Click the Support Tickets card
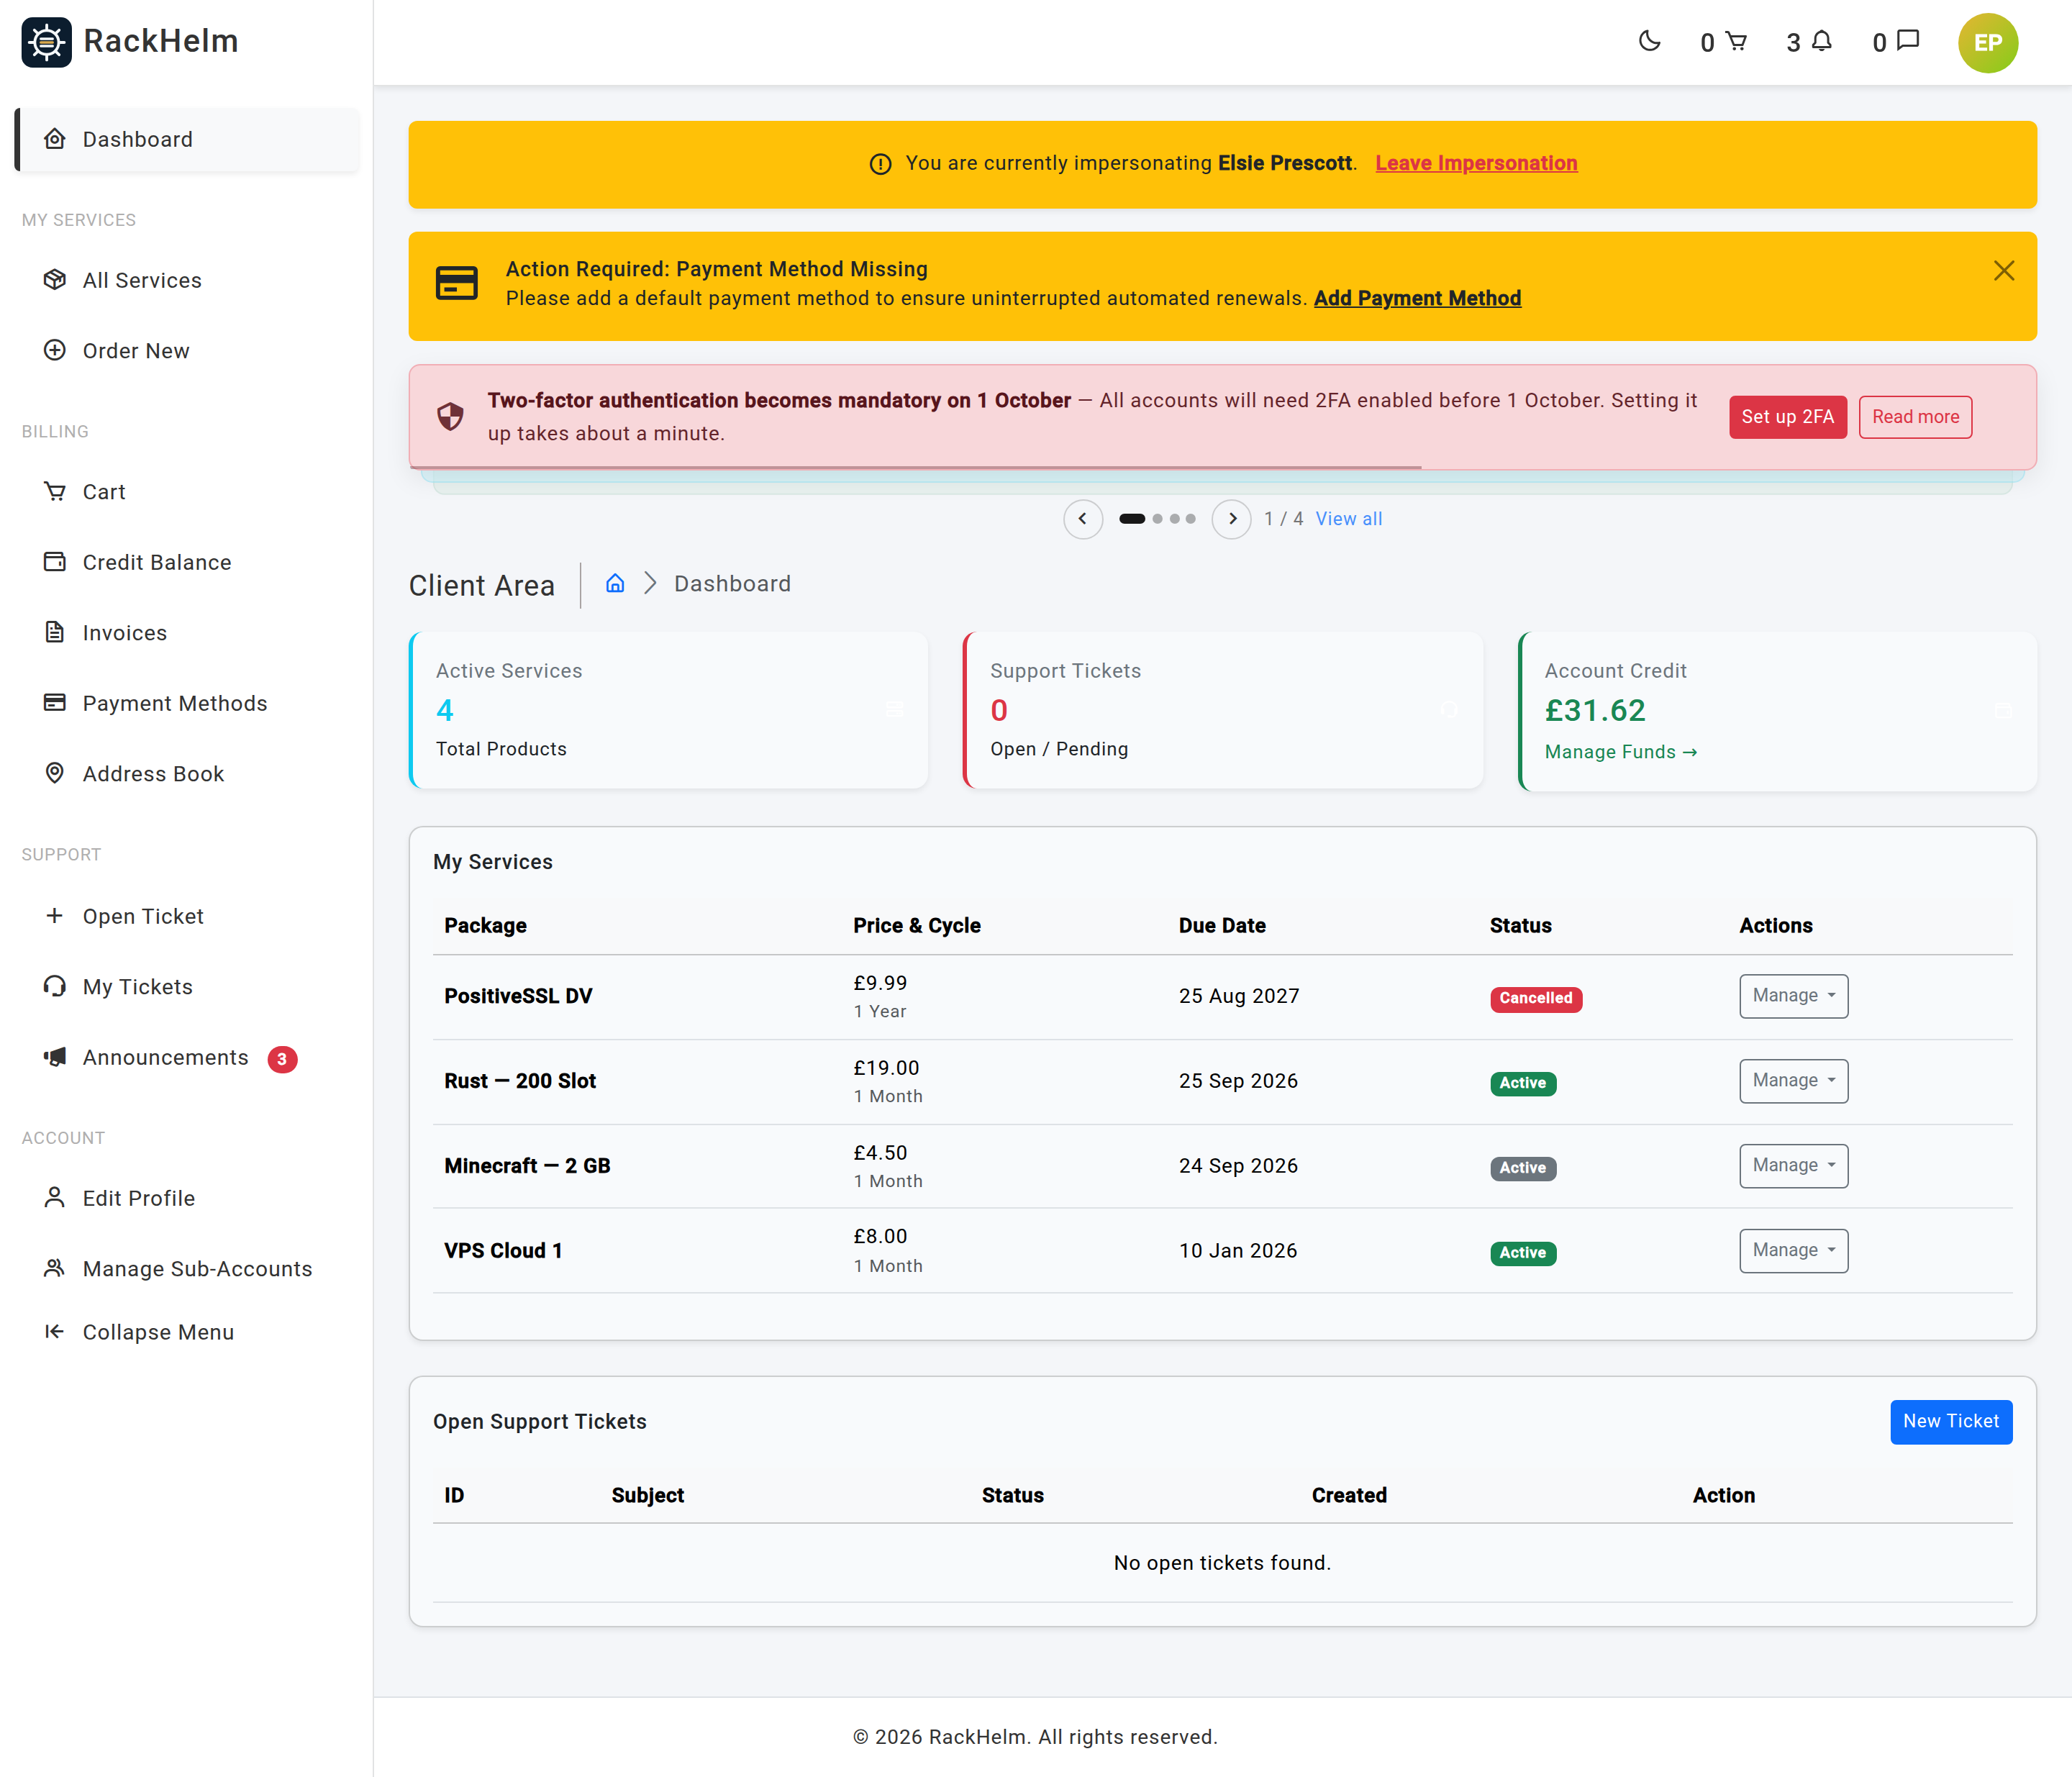The image size is (2072, 1777). [1223, 710]
